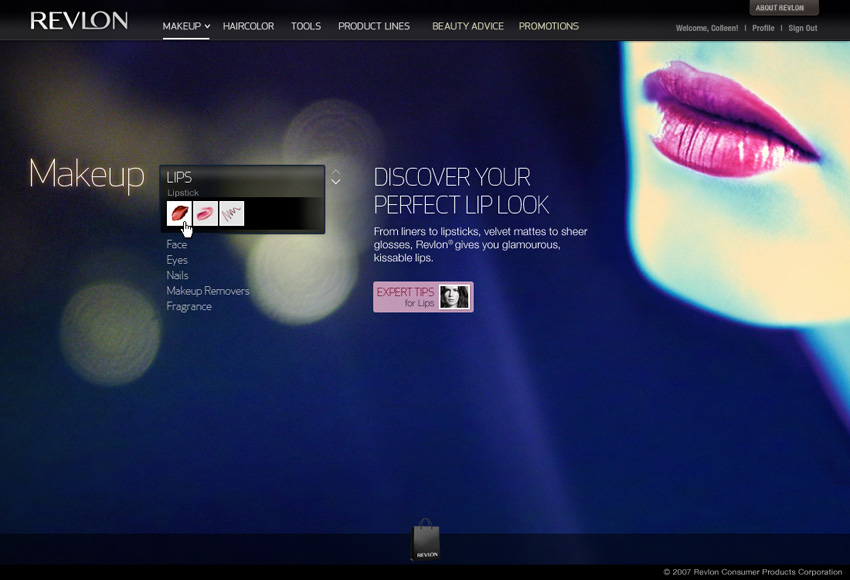Open the Promotions menu
This screenshot has width=850, height=580.
point(549,26)
